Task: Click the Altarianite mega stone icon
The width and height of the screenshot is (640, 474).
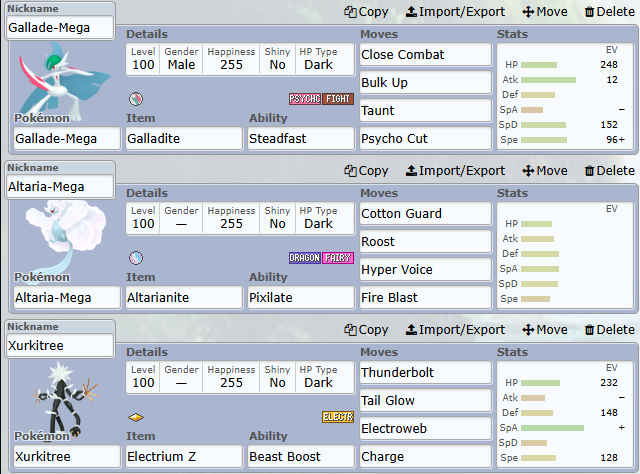Action: pos(136,258)
